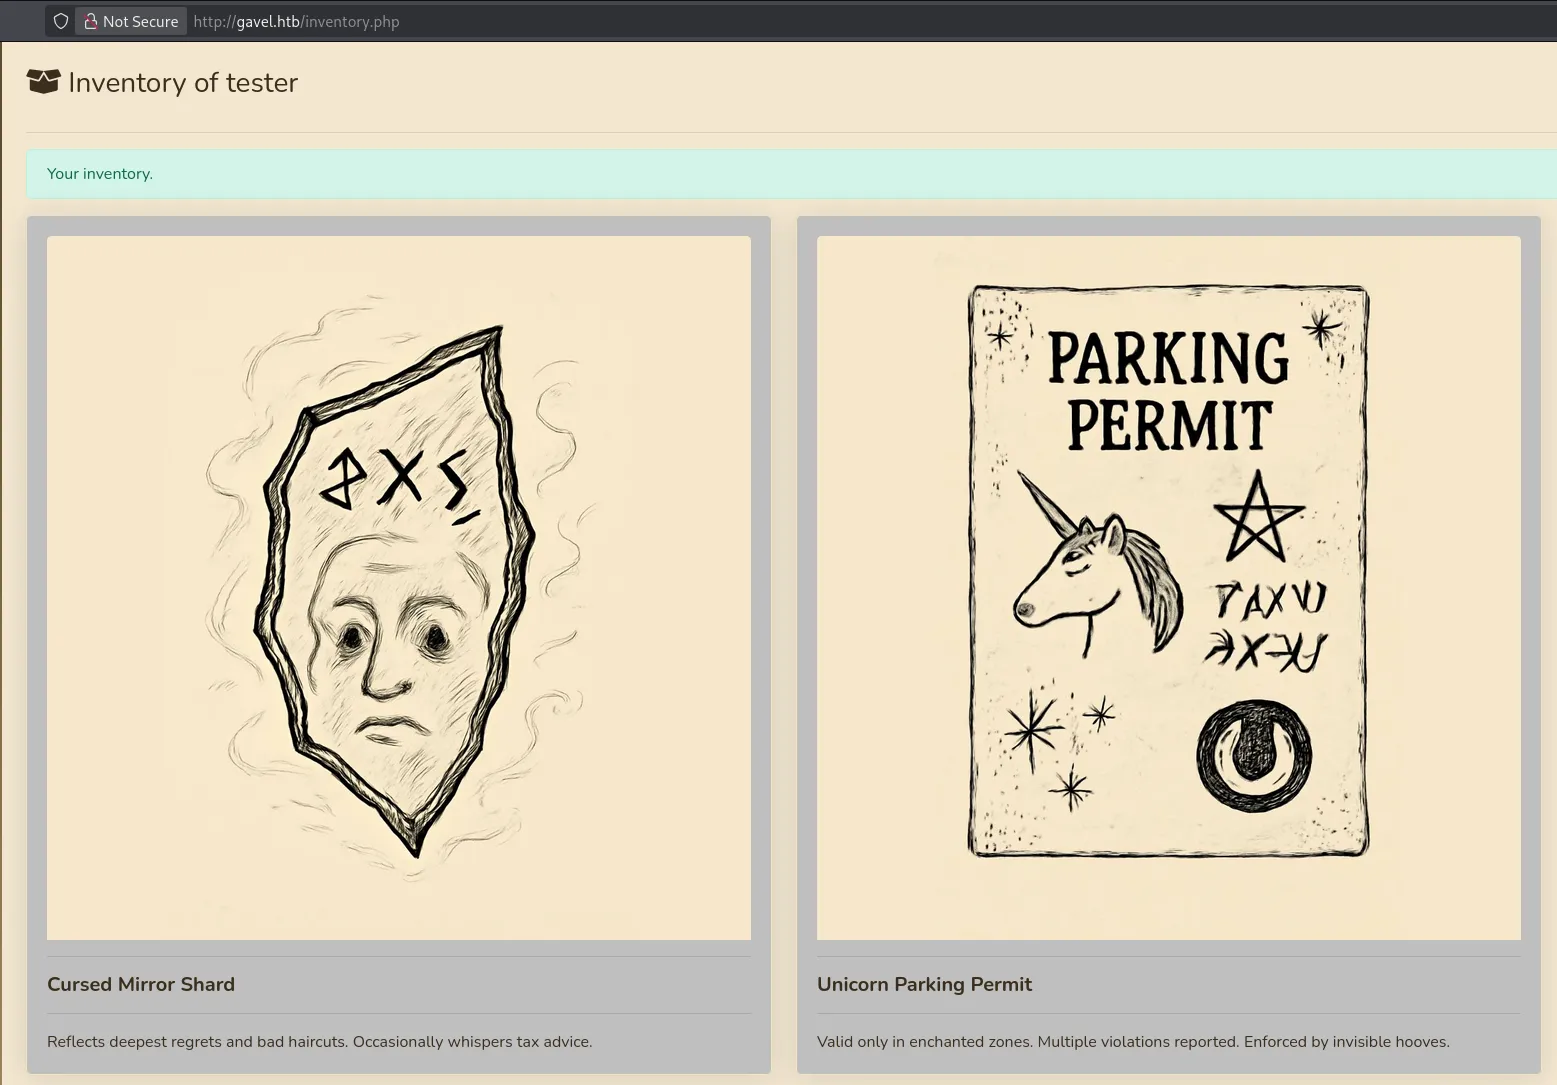Click the pentagram star on the permit
This screenshot has height=1085, width=1557.
coord(1257,519)
